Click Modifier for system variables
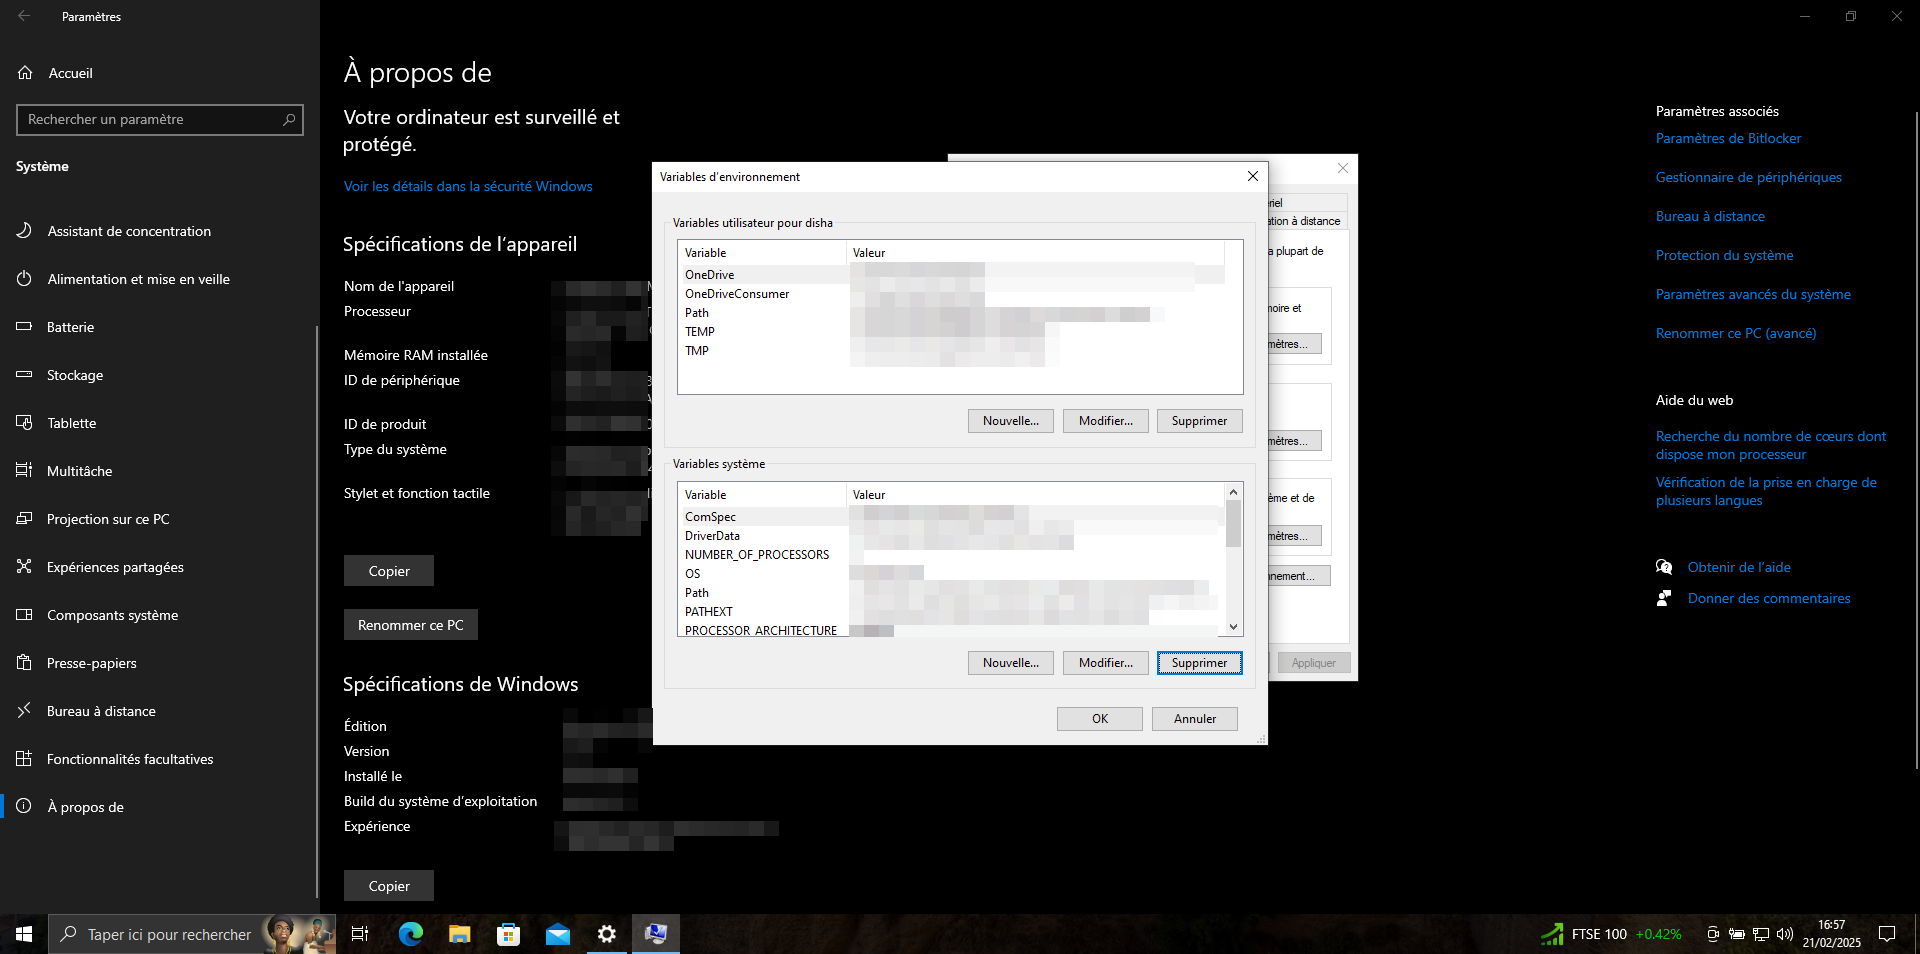The width and height of the screenshot is (1920, 954). click(x=1105, y=663)
